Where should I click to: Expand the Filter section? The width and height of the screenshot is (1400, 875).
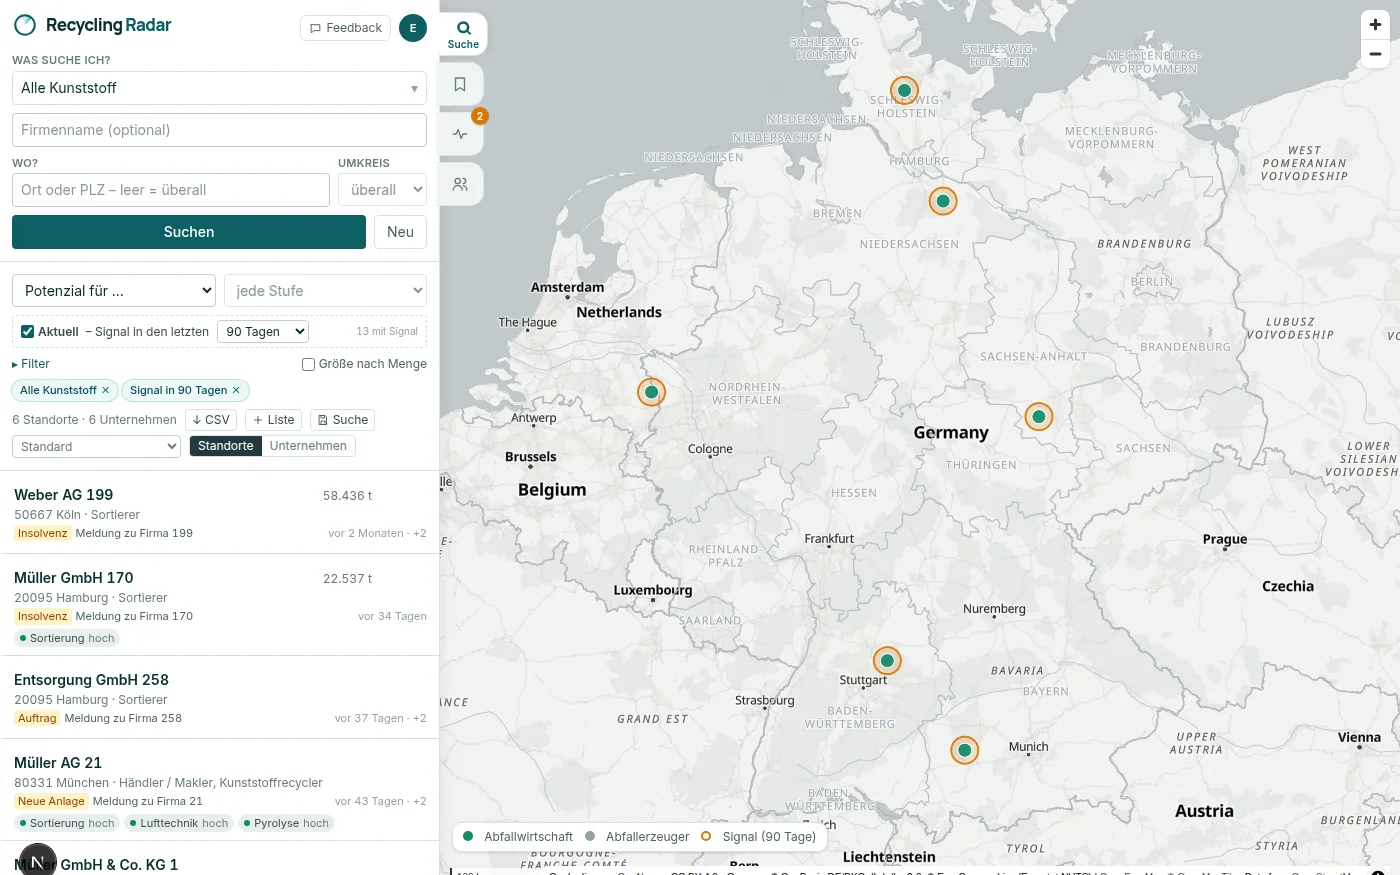click(31, 364)
